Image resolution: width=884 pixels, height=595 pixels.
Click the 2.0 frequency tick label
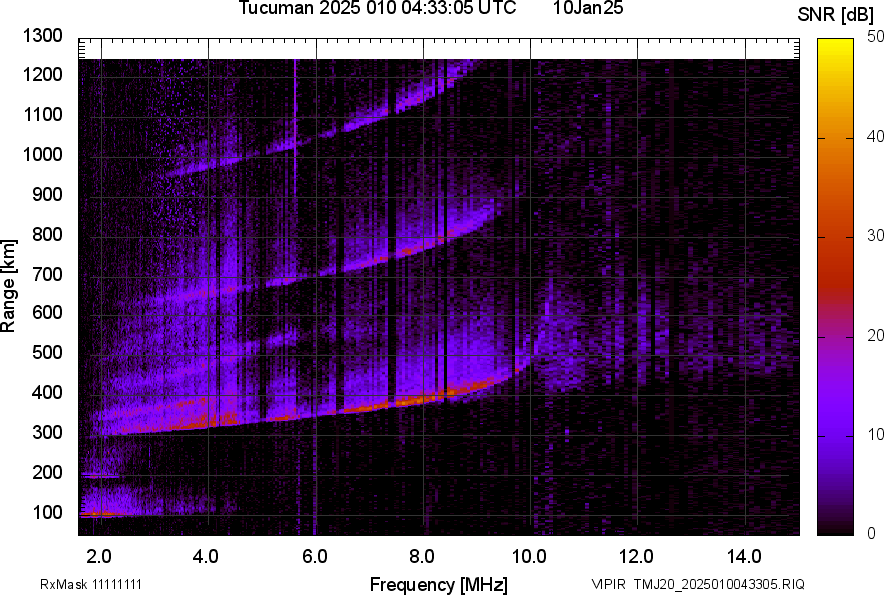pos(99,556)
